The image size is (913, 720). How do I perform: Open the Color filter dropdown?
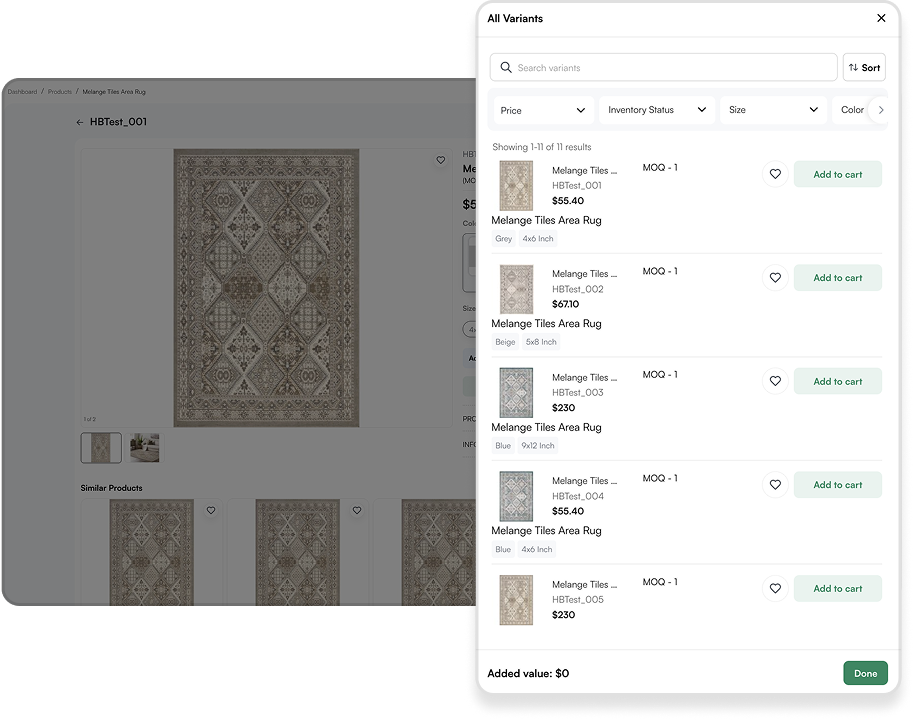[852, 110]
